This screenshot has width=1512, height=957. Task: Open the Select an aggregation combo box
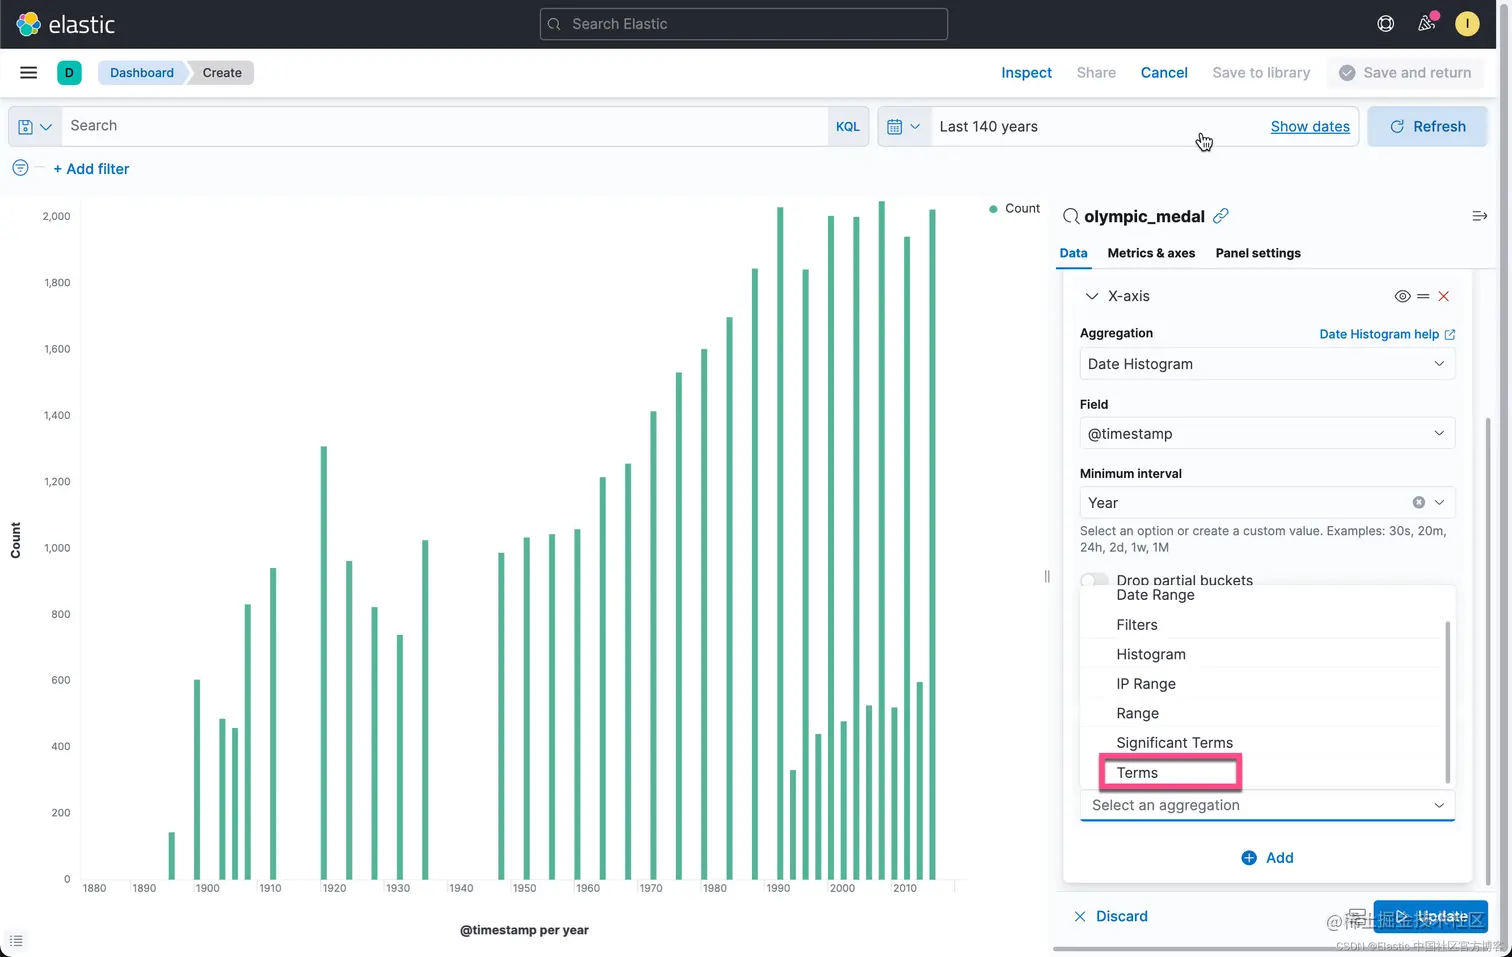tap(1267, 805)
